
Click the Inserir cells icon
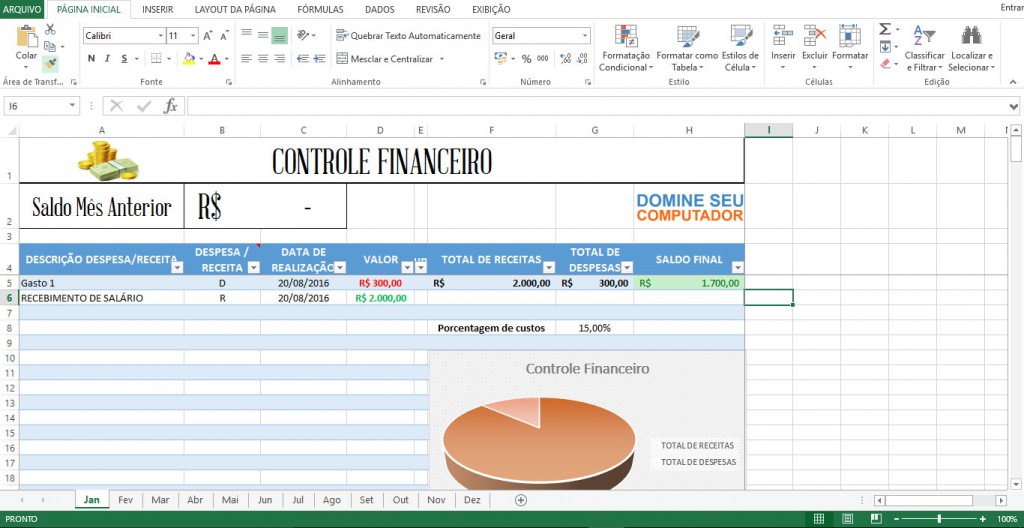[x=783, y=35]
